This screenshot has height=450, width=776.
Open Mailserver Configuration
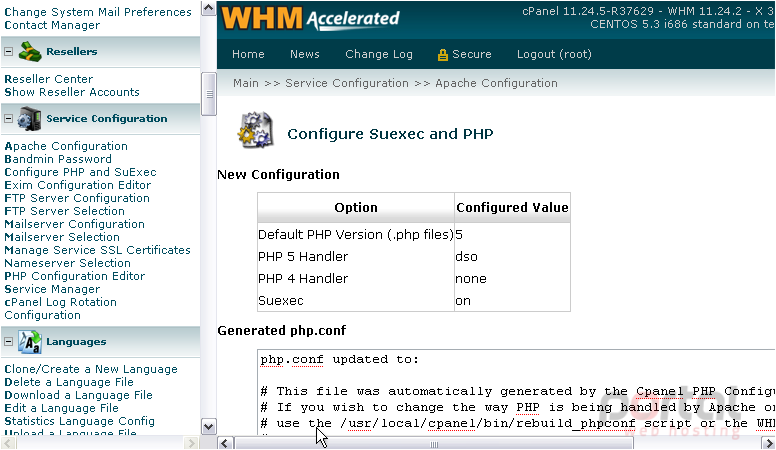tap(75, 224)
